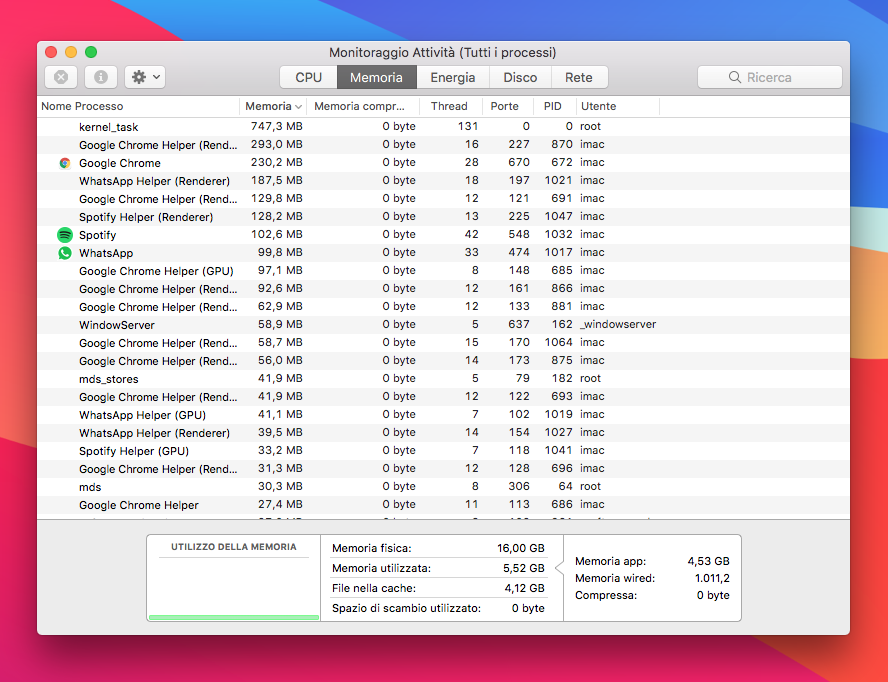The height and width of the screenshot is (682, 888).
Task: Select Google Chrome Helper with 27,4 MB
Action: click(443, 505)
